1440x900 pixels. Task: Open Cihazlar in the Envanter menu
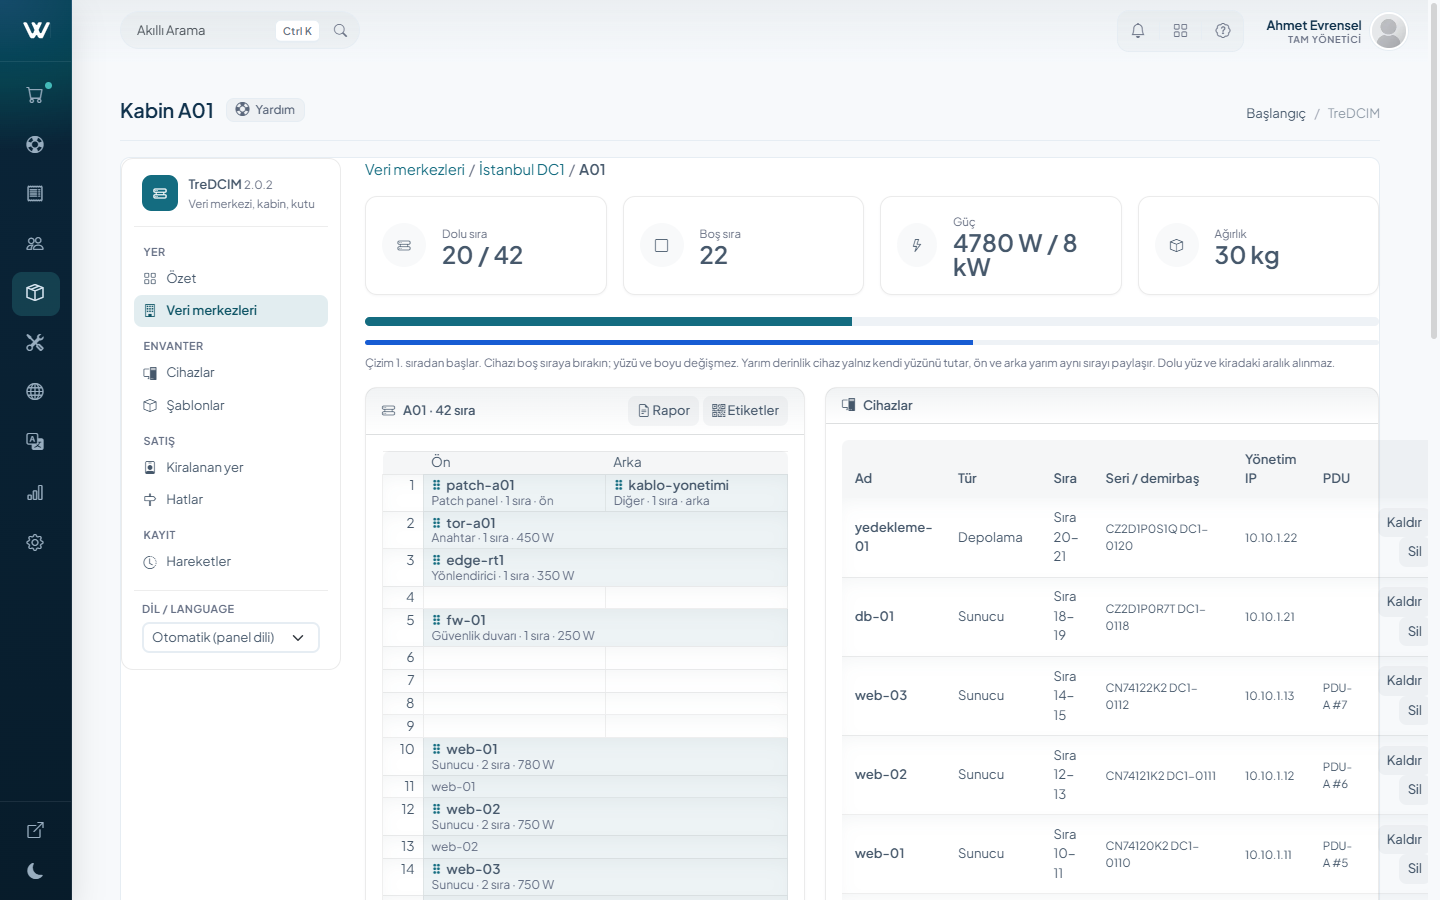click(x=231, y=373)
